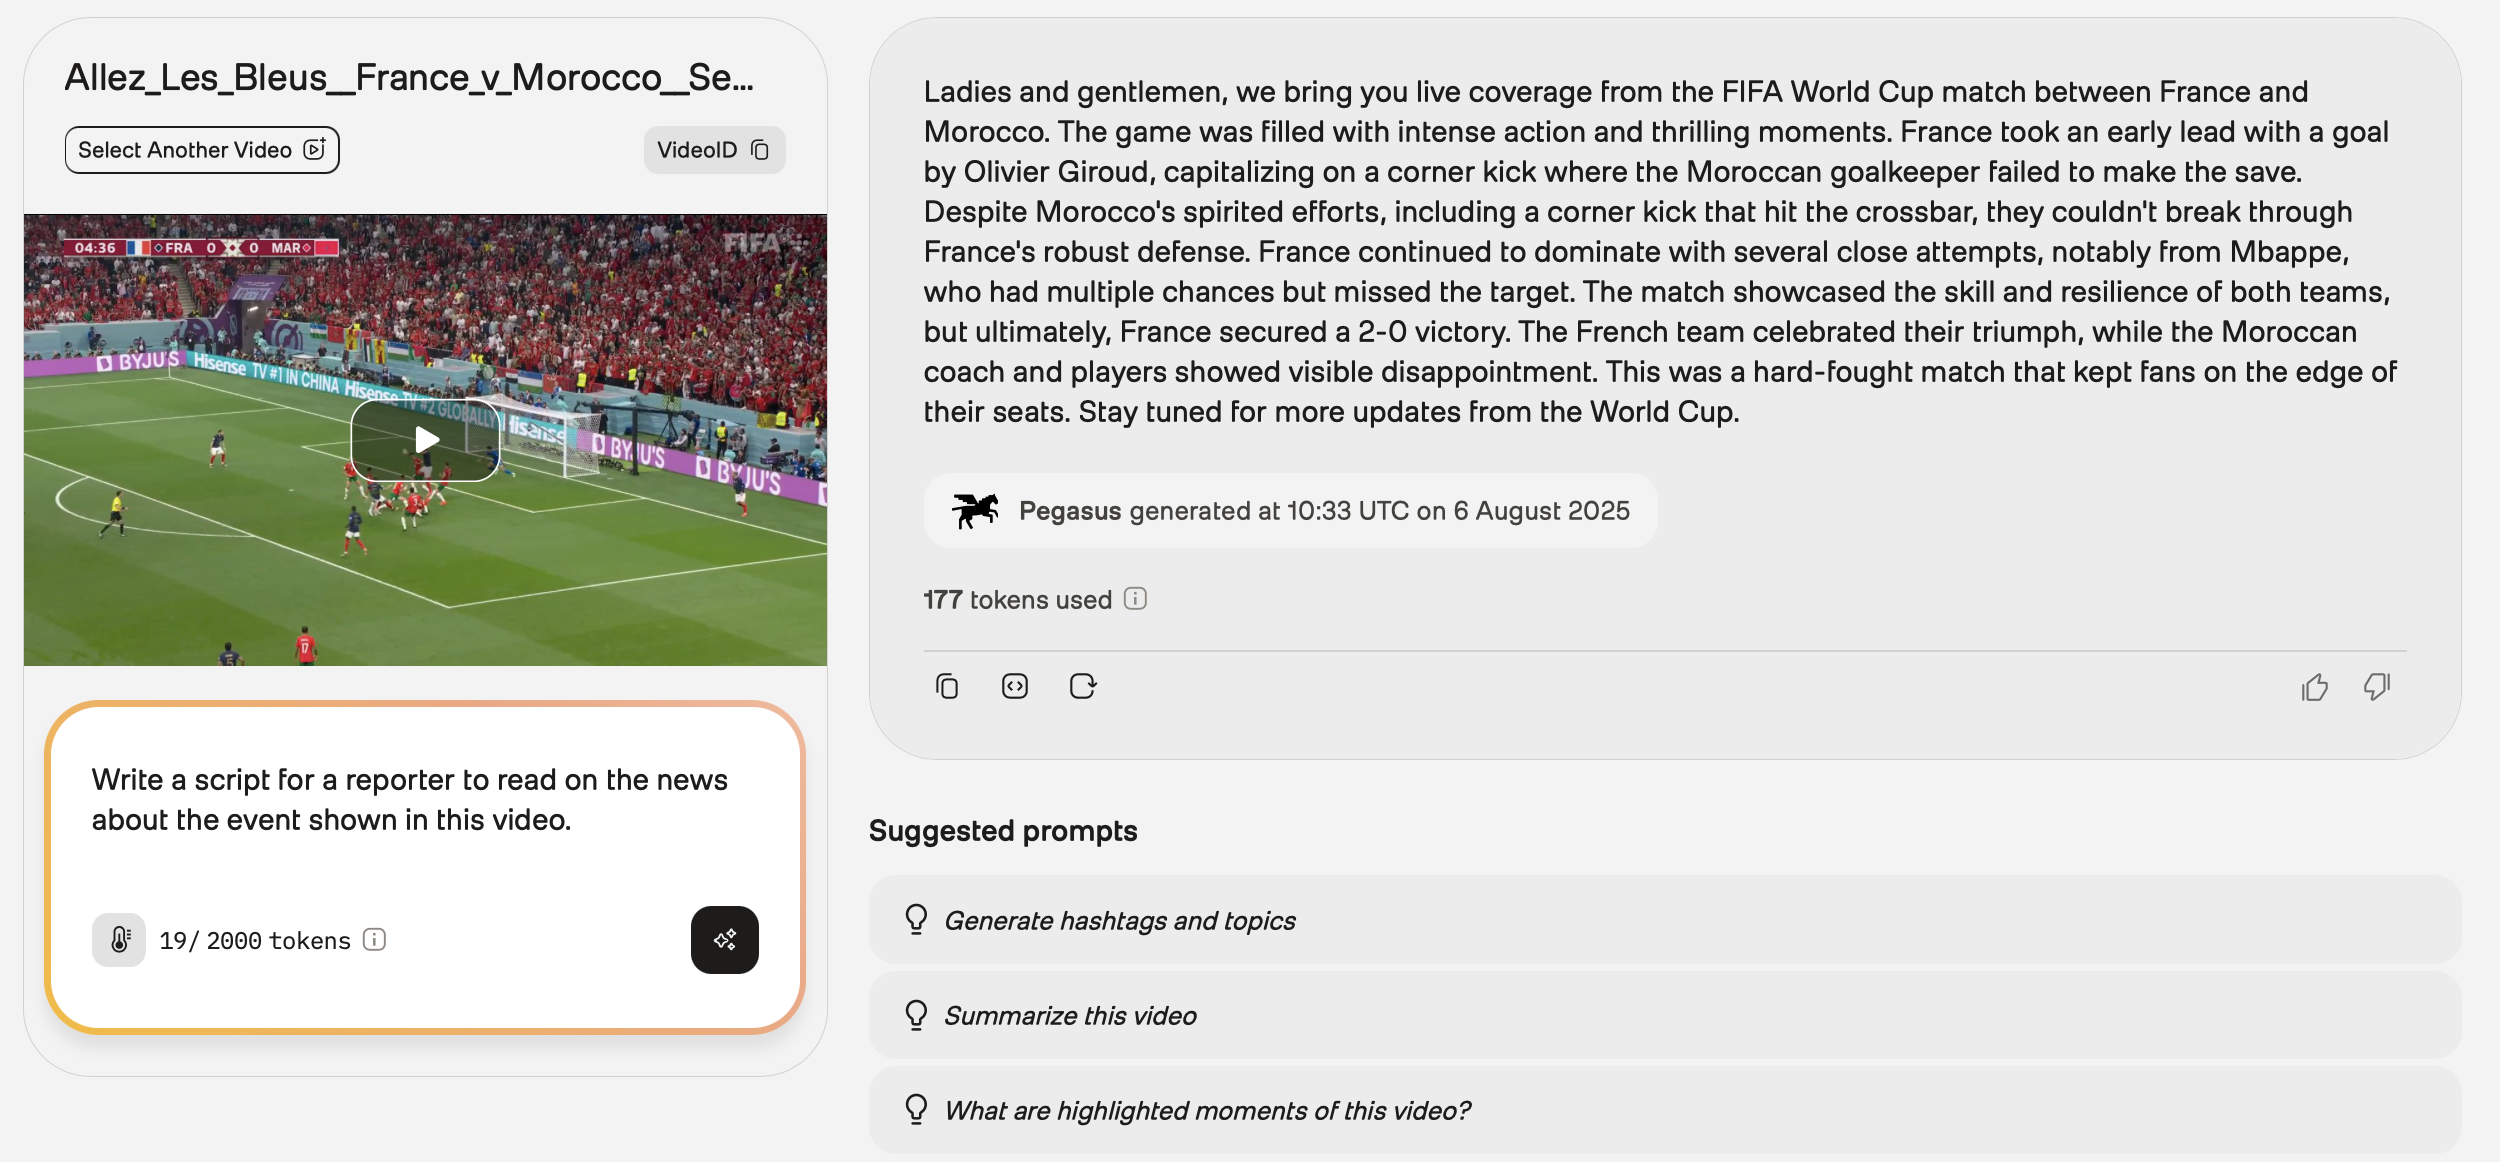
Task: Copy the VideoID
Action: pos(714,150)
